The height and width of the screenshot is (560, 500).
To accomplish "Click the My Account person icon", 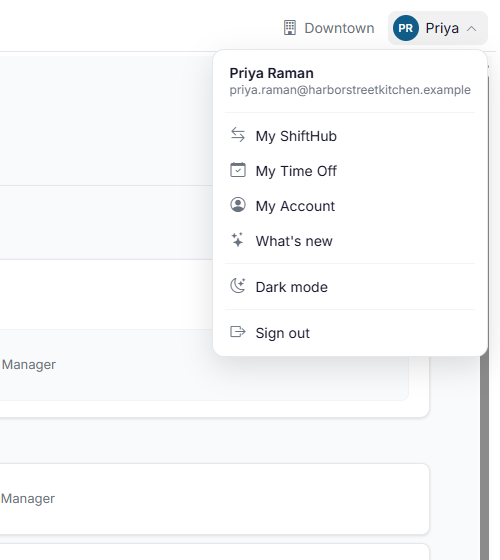I will (x=238, y=205).
